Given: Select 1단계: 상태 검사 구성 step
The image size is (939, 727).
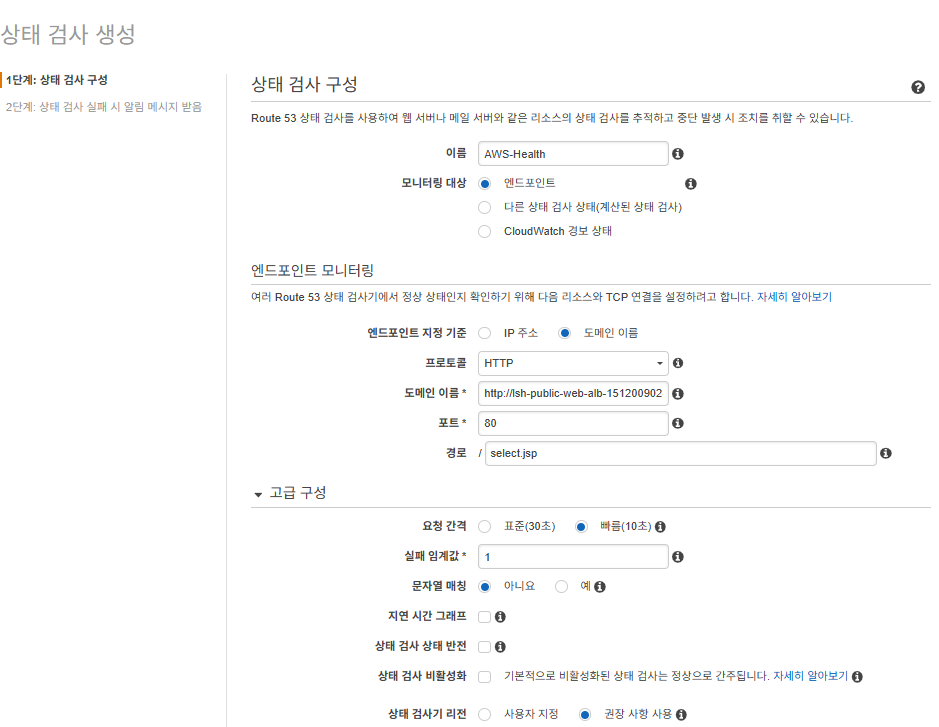Looking at the screenshot, I should coord(57,80).
